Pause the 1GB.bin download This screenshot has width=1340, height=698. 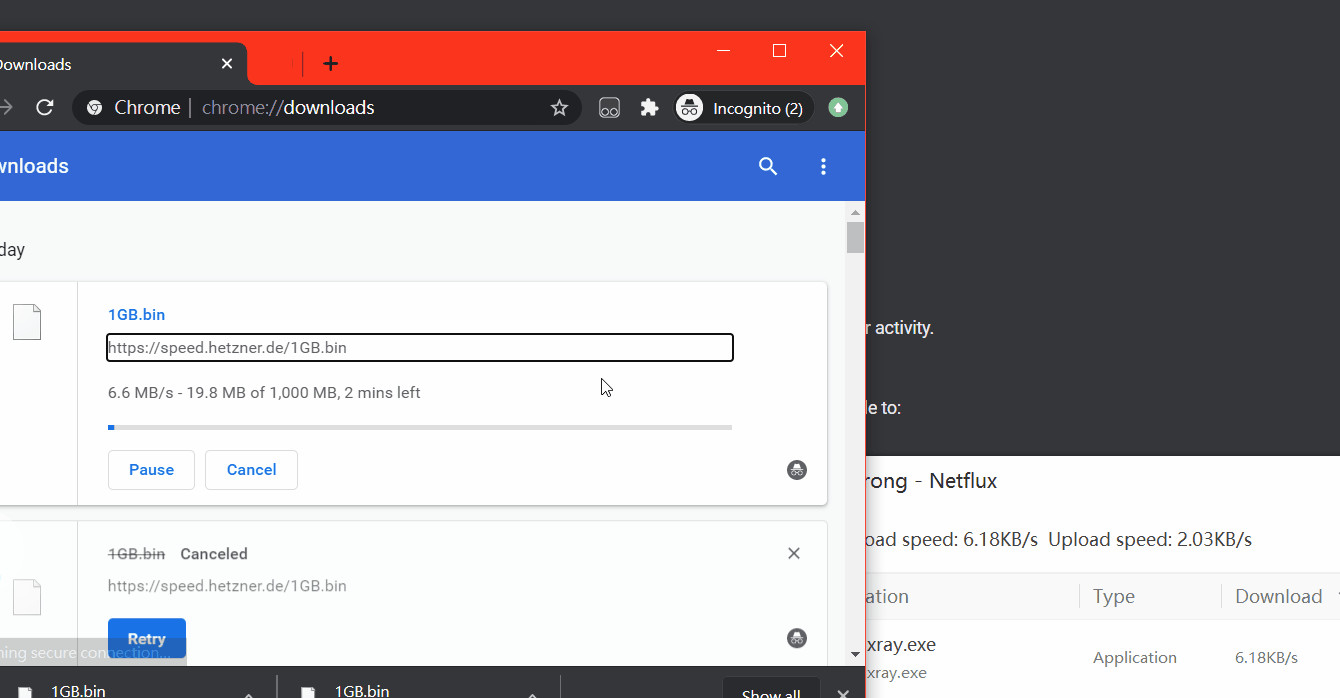[151, 470]
